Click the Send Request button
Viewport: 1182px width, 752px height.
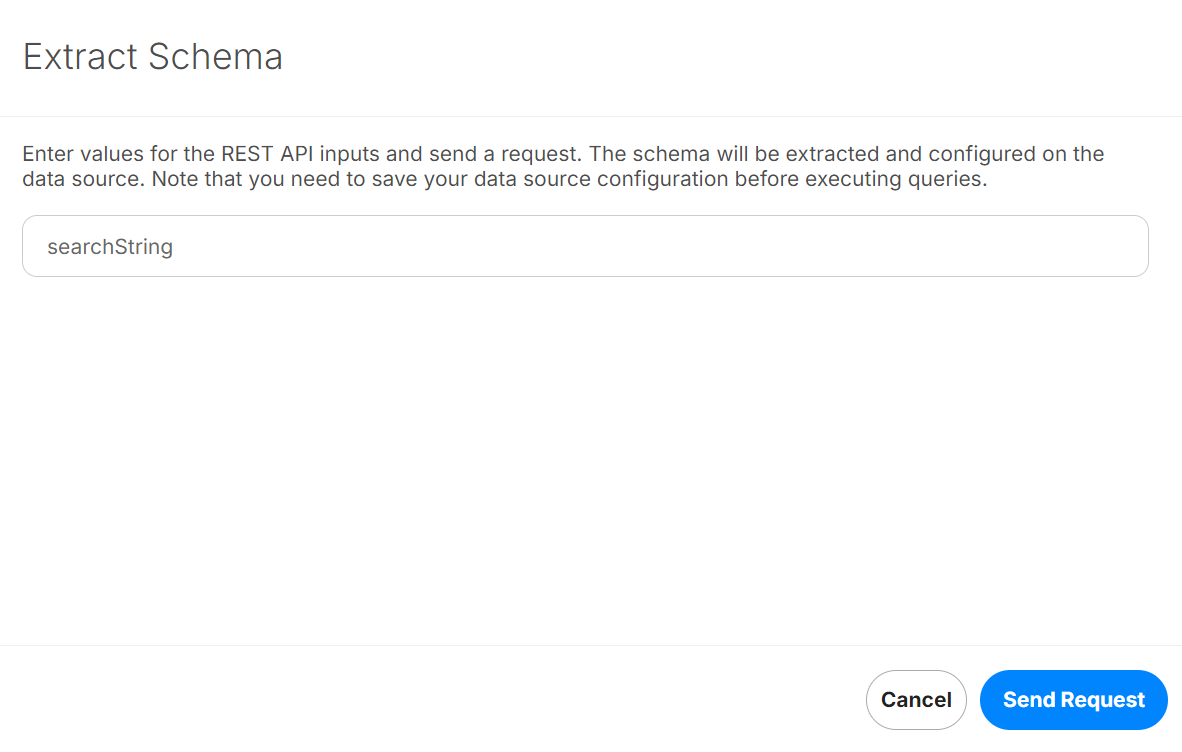click(1073, 700)
